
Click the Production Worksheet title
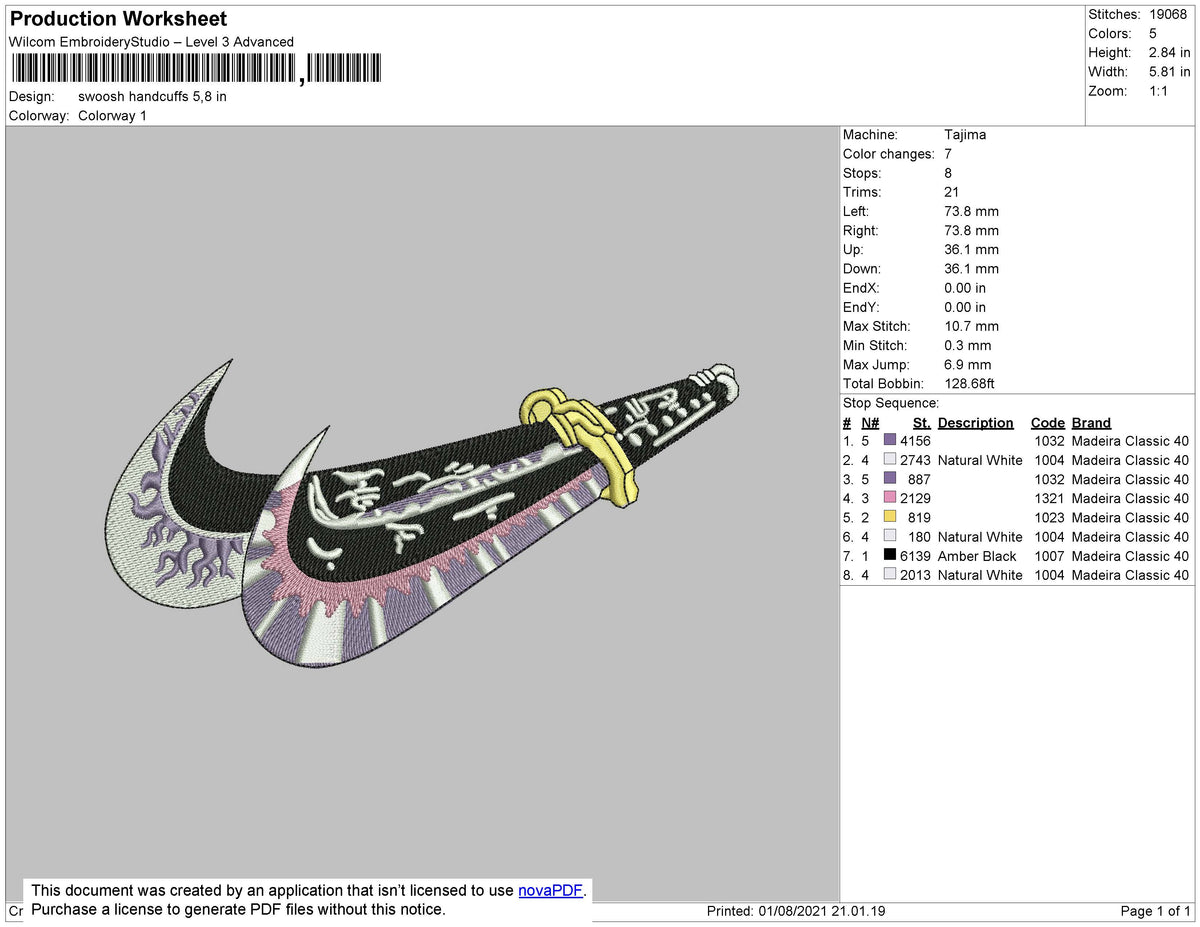point(118,18)
